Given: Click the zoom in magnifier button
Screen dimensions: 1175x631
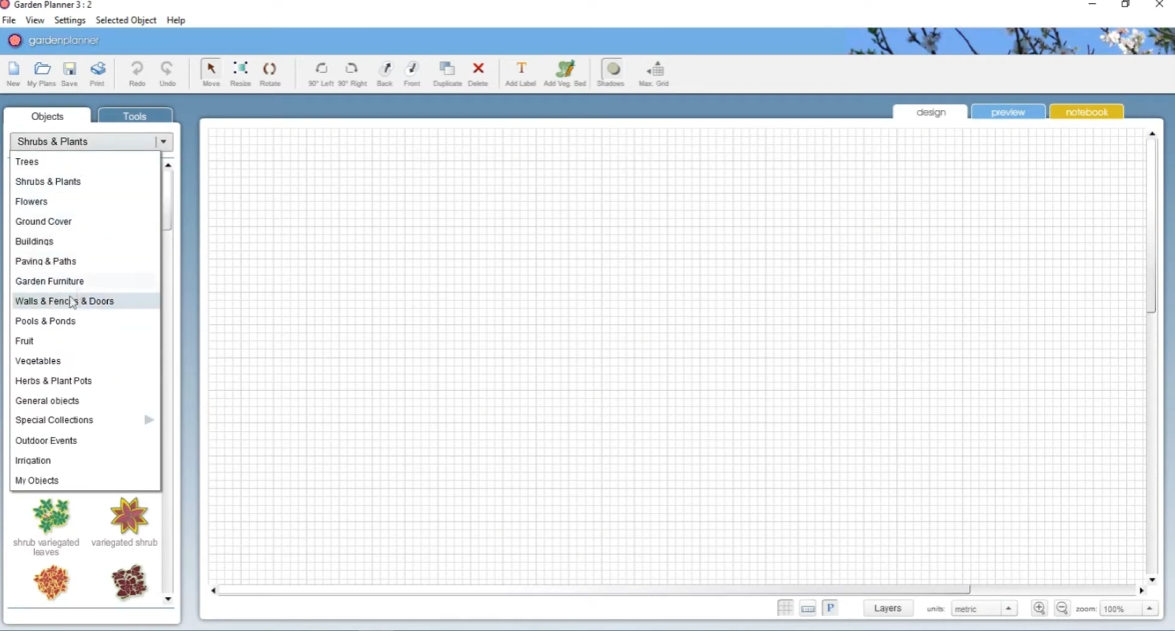Looking at the screenshot, I should 1039,609.
